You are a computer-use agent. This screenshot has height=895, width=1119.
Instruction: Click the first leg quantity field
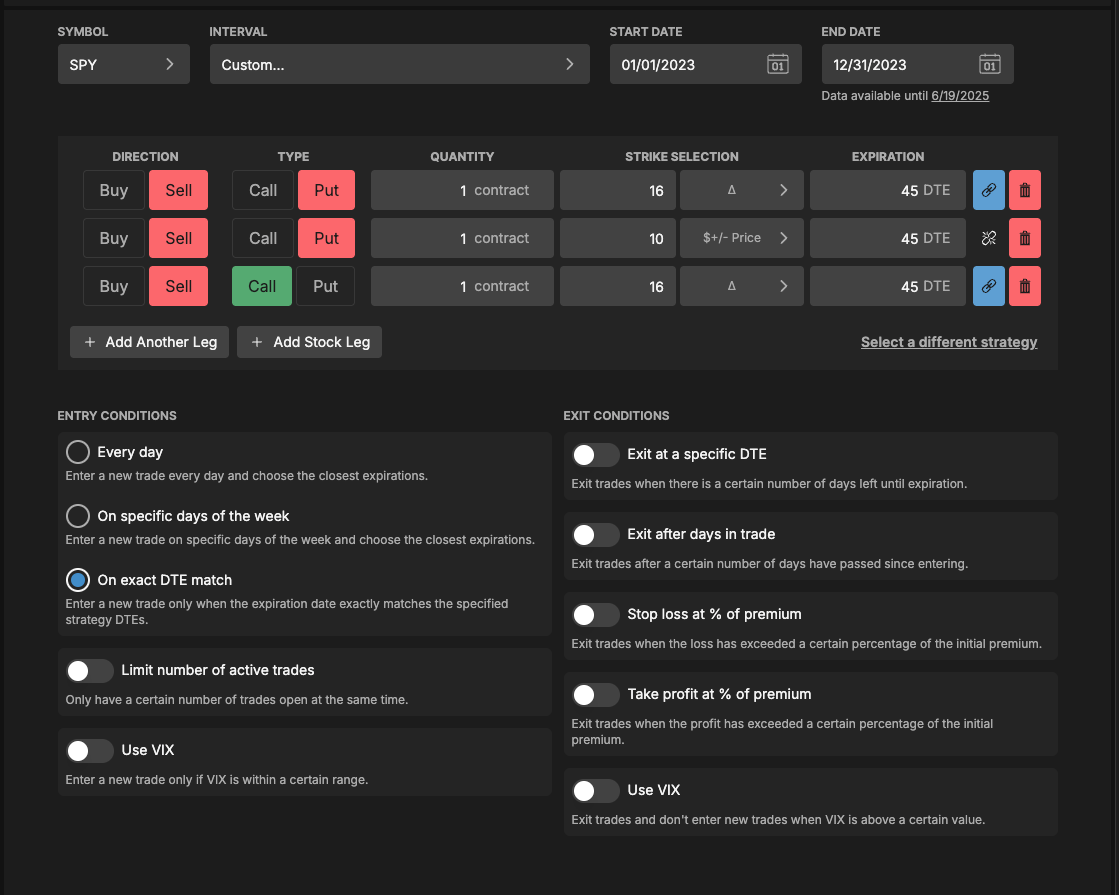coord(462,190)
